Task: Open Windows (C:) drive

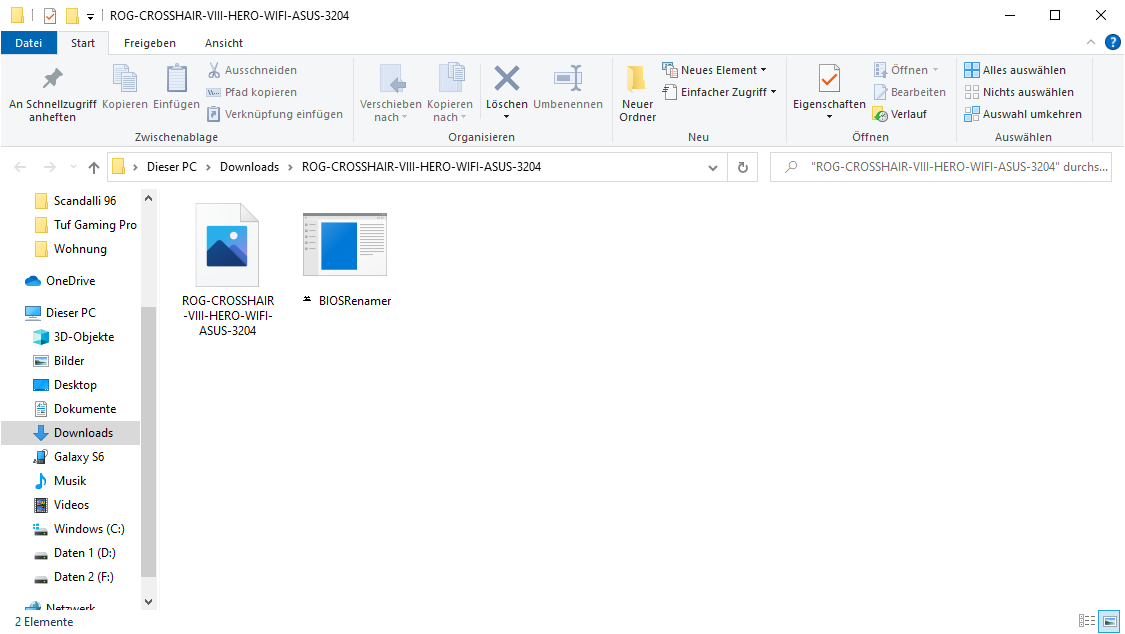Action: [79, 529]
